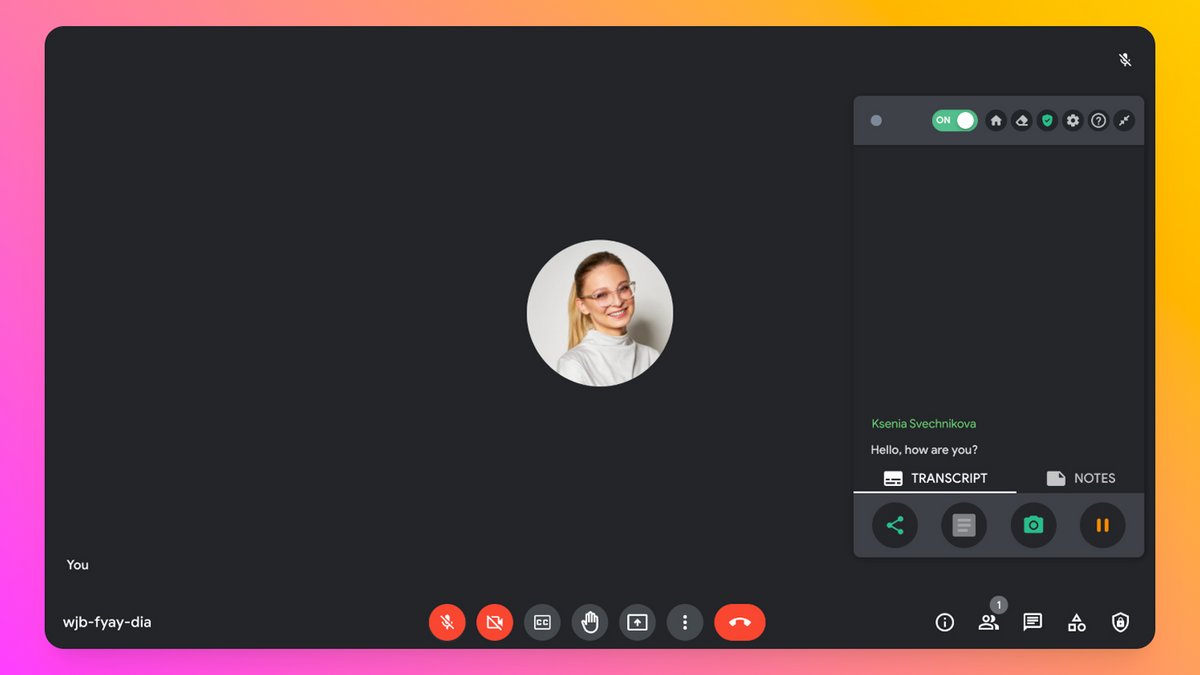The height and width of the screenshot is (675, 1200).
Task: Turn off the green ON transcription switch
Action: pos(954,120)
